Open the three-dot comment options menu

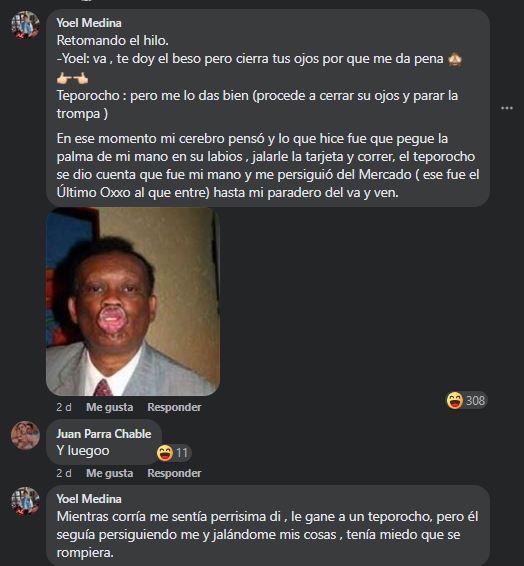[x=507, y=108]
